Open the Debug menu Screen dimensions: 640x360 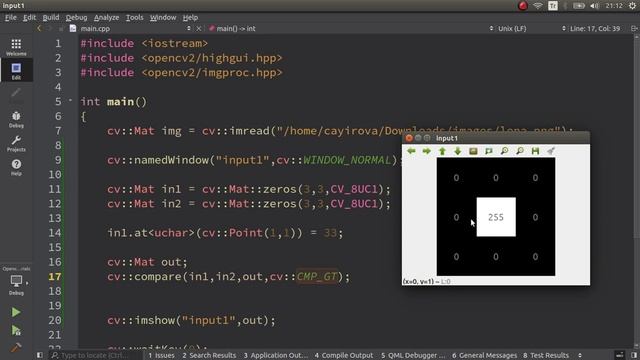(76, 18)
